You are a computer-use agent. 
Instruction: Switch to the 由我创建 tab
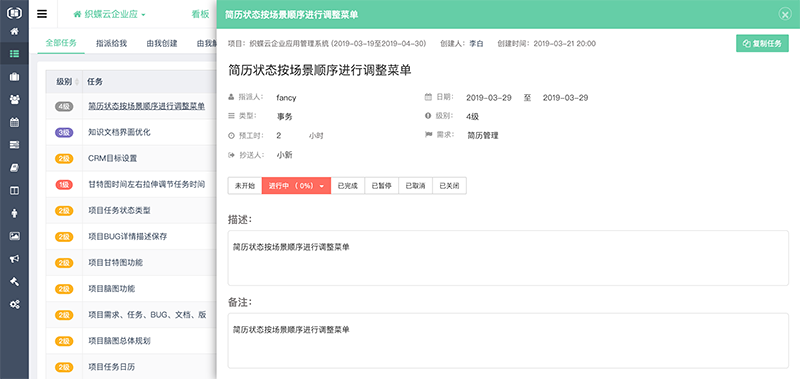point(162,43)
